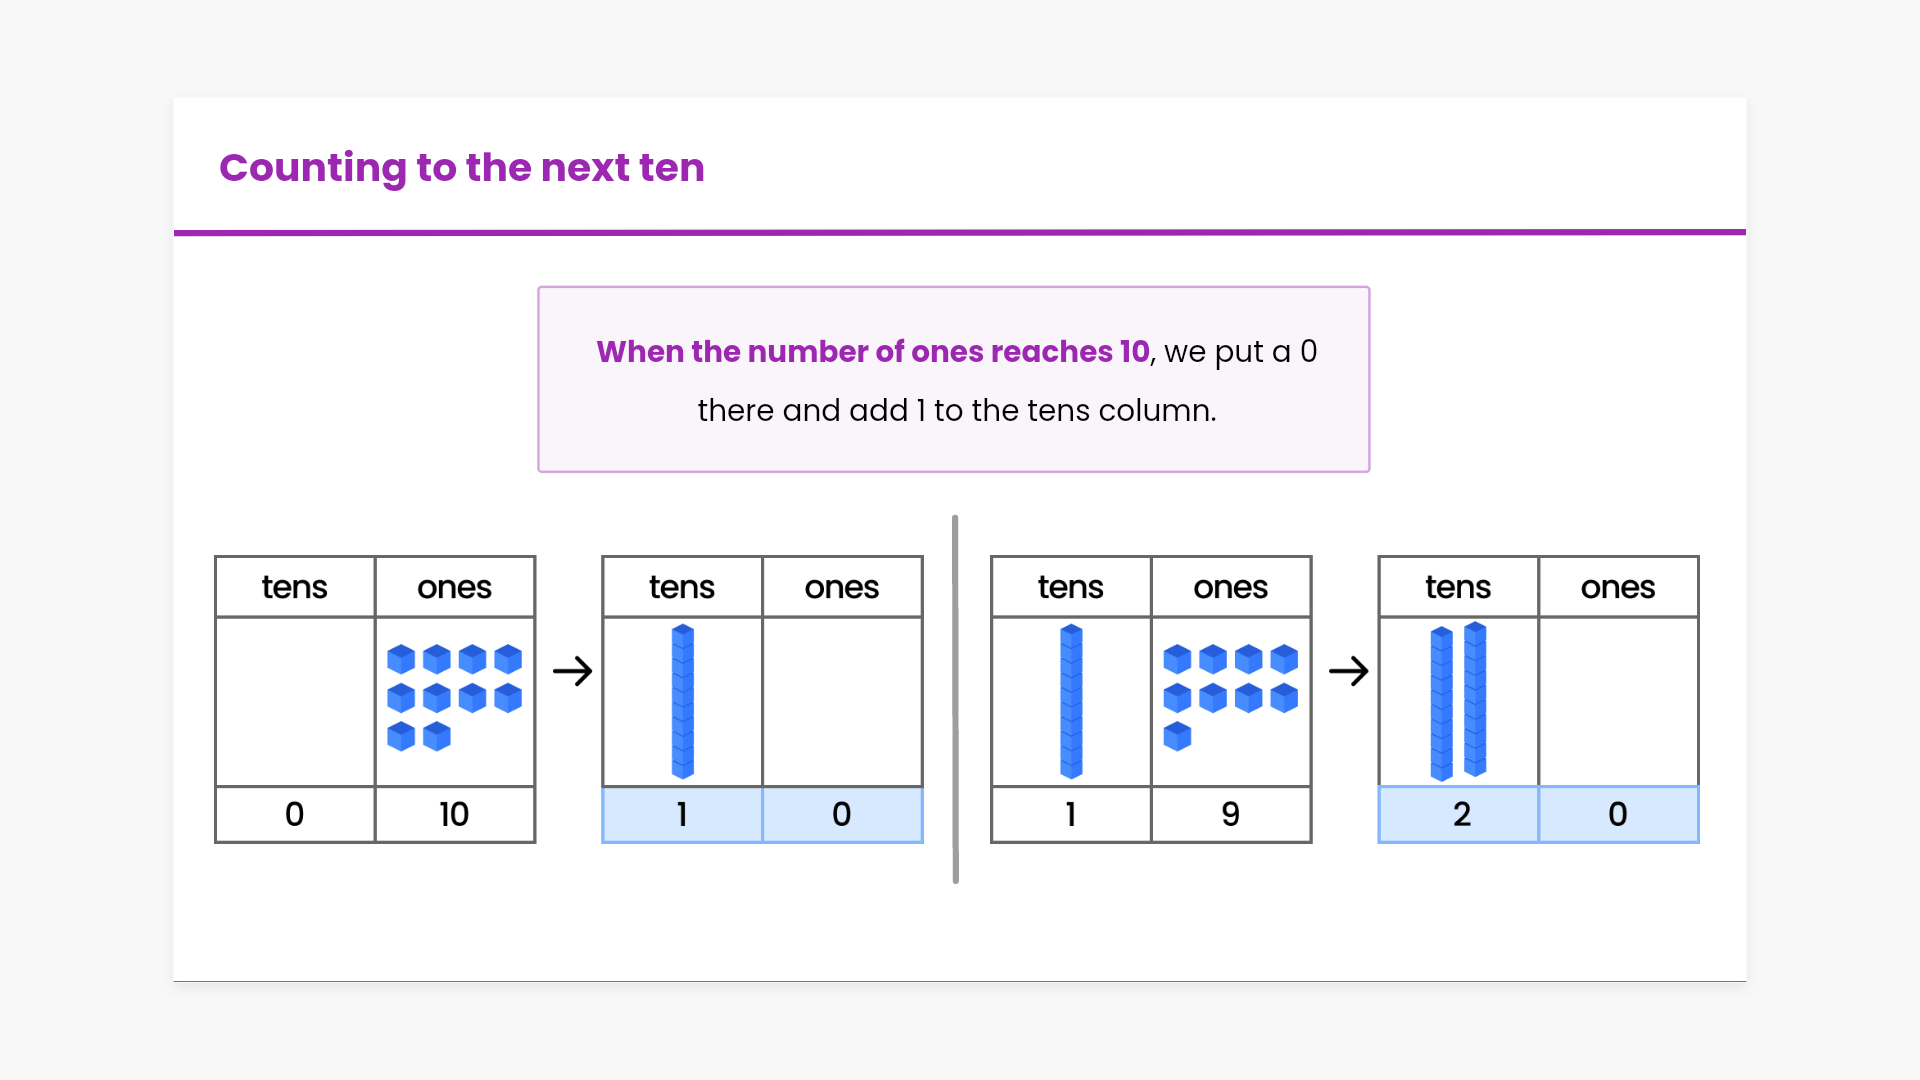
Task: Click the highlighted tens cell showing 2
Action: pos(1459,814)
